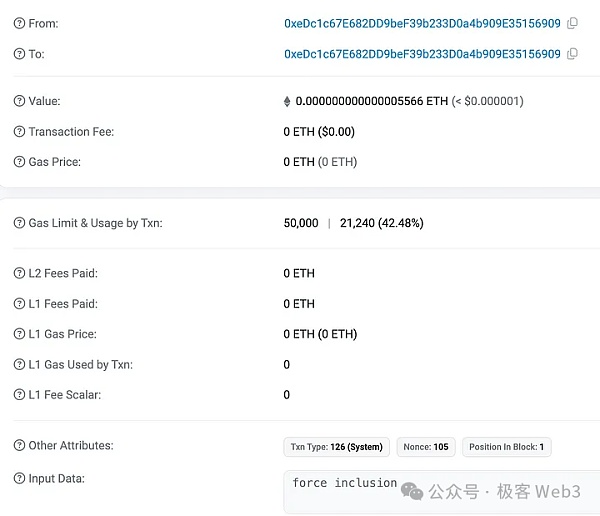Click the Txn Type: 126 (System) badge

[x=337, y=447]
